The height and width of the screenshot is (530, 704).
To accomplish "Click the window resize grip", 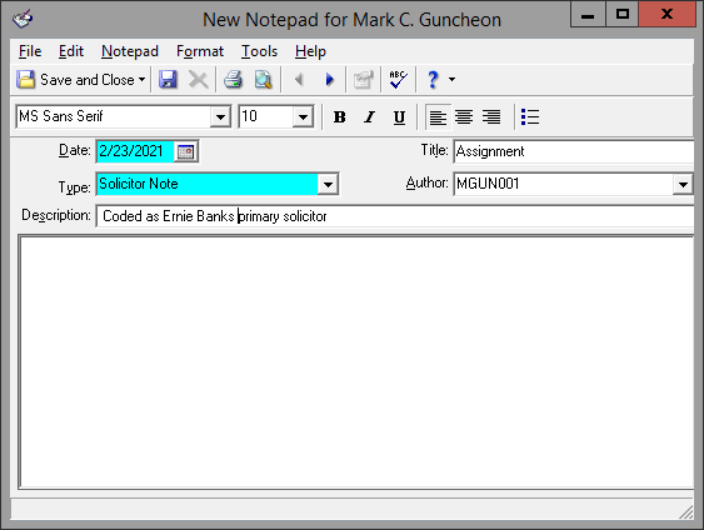I will point(686,512).
